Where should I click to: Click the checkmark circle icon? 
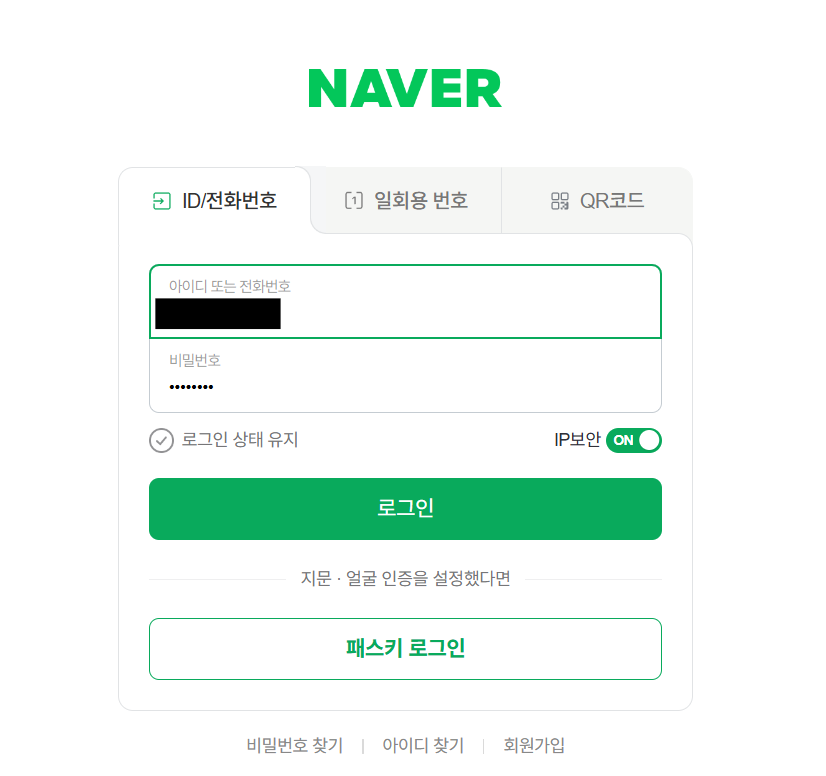(x=161, y=440)
